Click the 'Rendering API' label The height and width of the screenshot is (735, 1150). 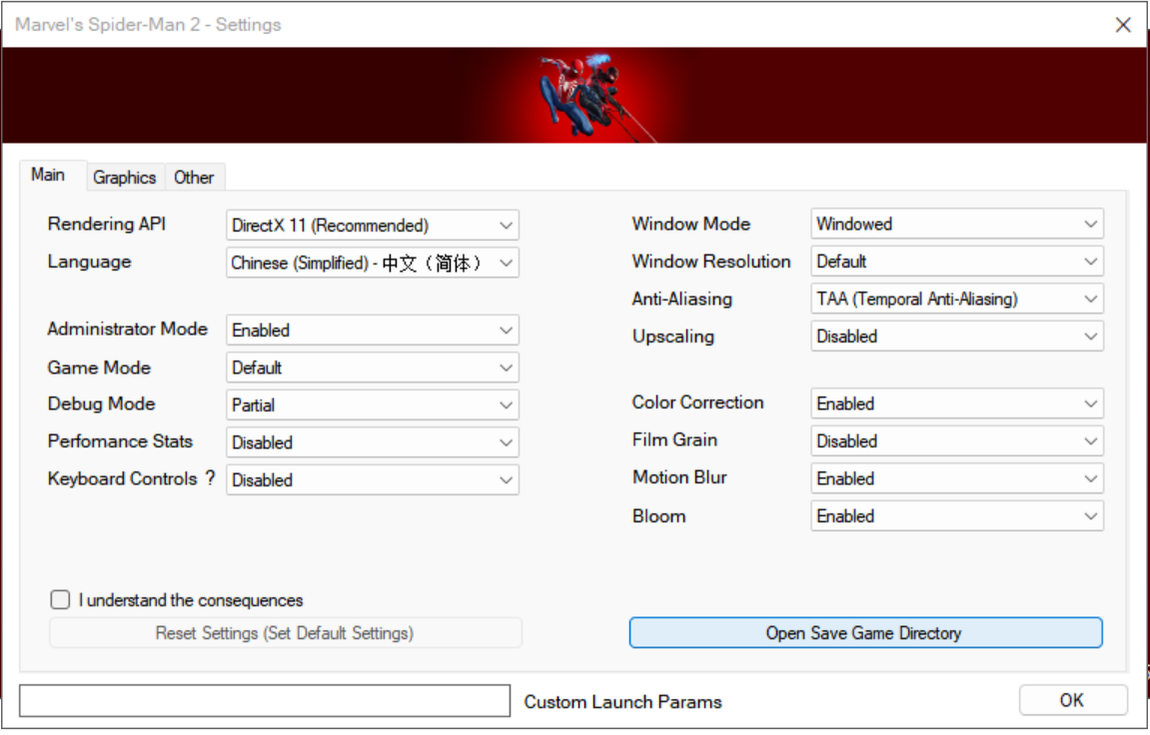coord(106,224)
